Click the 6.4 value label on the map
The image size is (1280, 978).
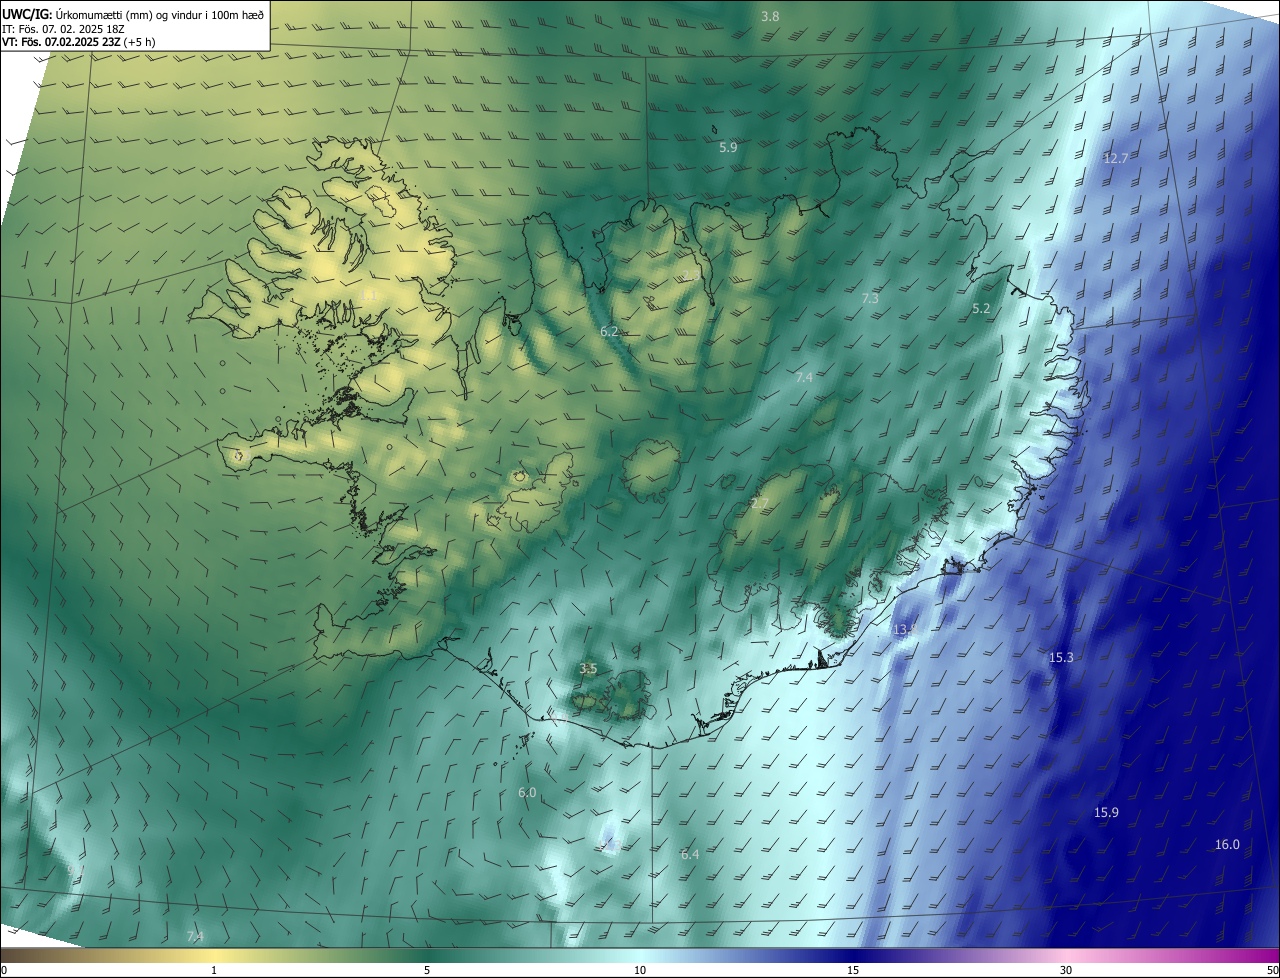(x=690, y=854)
